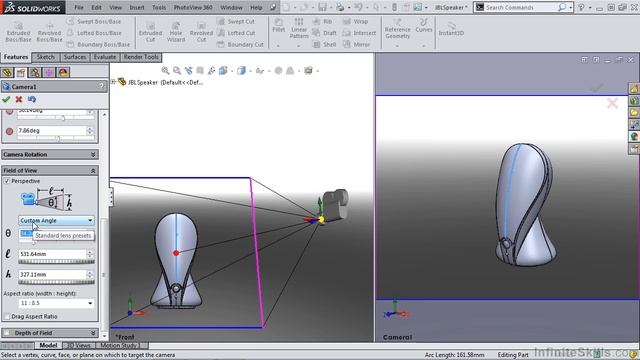Open the Curves tool
Image resolution: width=640 pixels, height=360 pixels.
[x=424, y=25]
